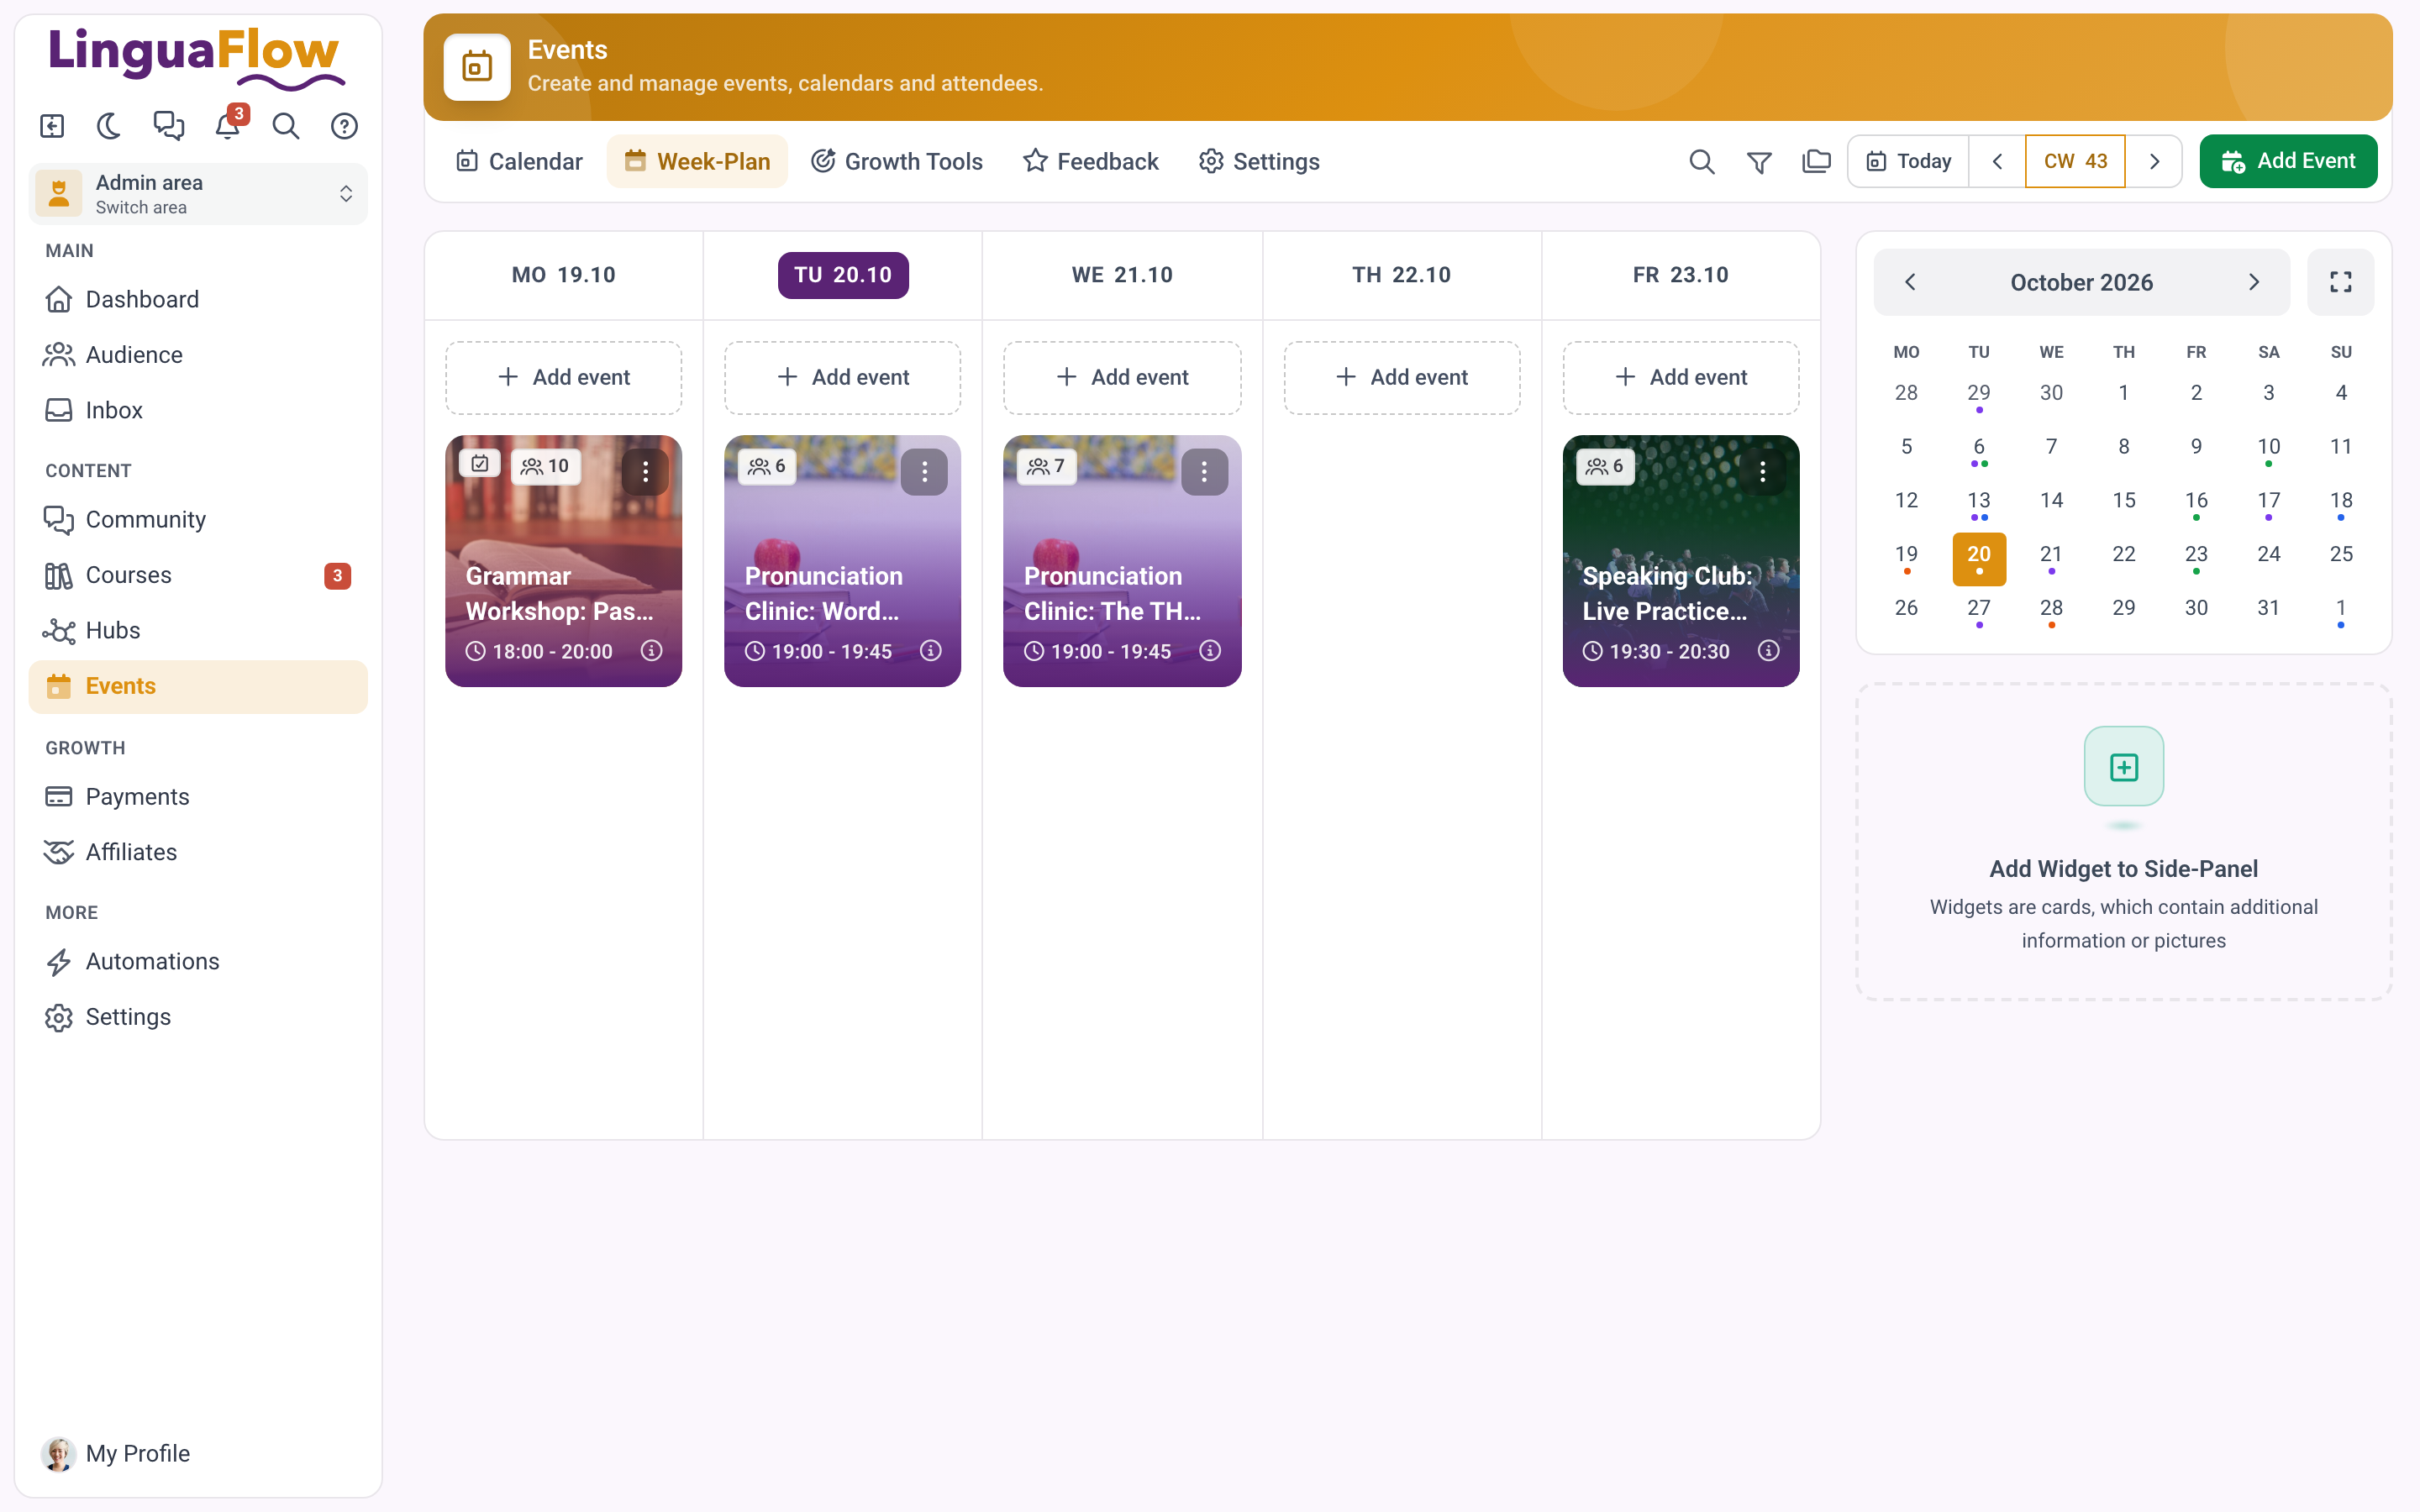The height and width of the screenshot is (1512, 2420).
Task: Go to next calendar week
Action: pos(2154,161)
